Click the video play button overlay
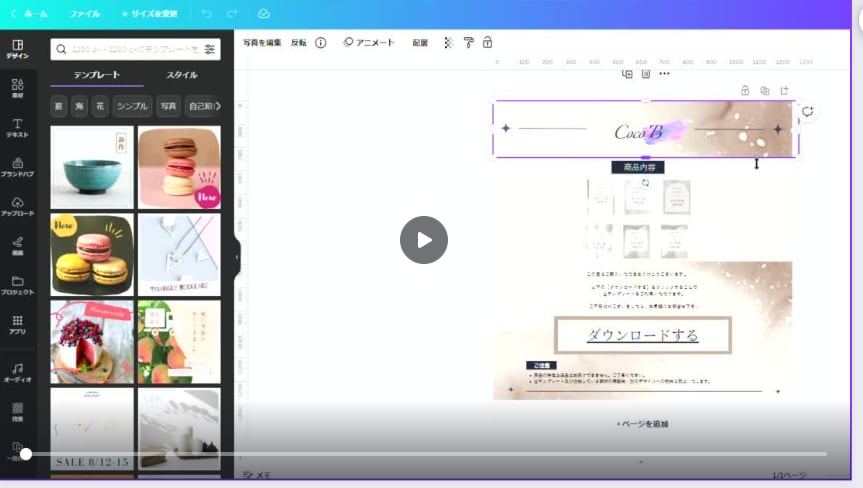This screenshot has width=863, height=488. [x=424, y=240]
